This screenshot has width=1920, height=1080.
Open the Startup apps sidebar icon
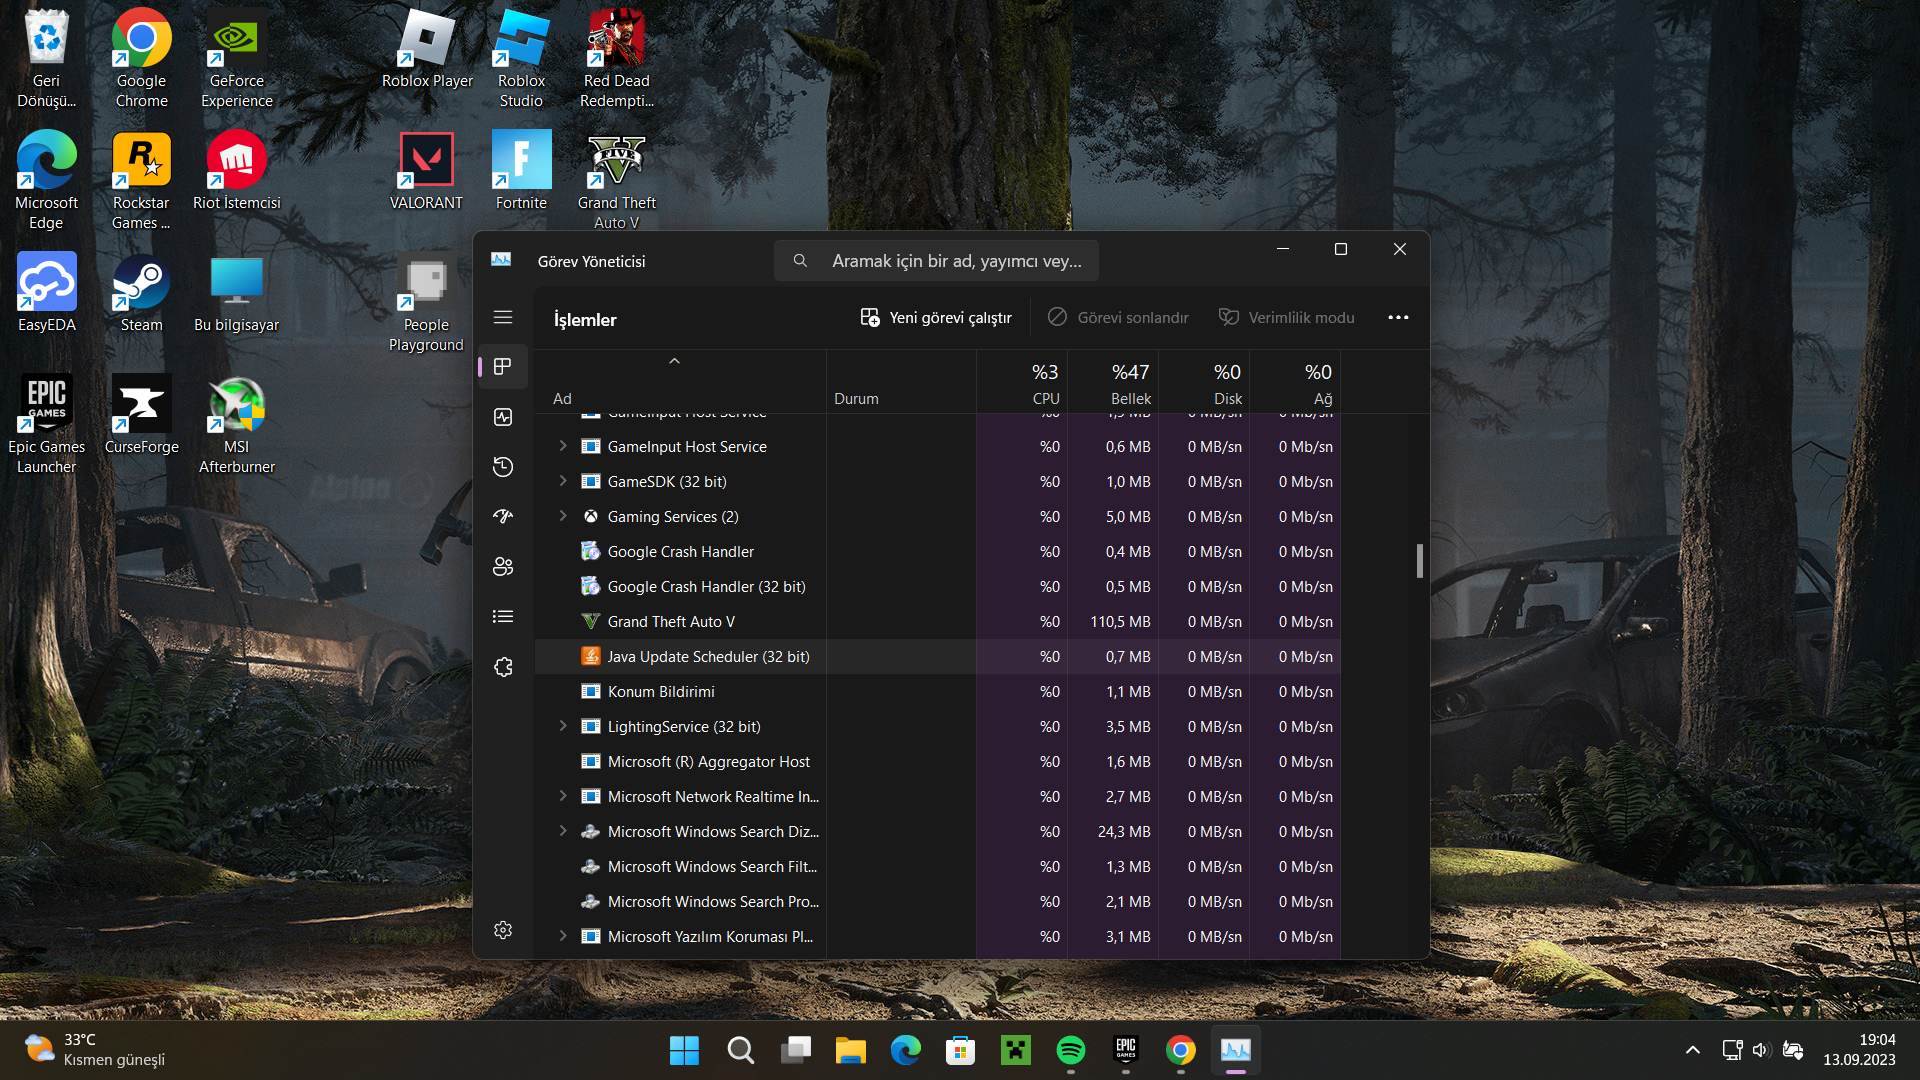coord(503,516)
